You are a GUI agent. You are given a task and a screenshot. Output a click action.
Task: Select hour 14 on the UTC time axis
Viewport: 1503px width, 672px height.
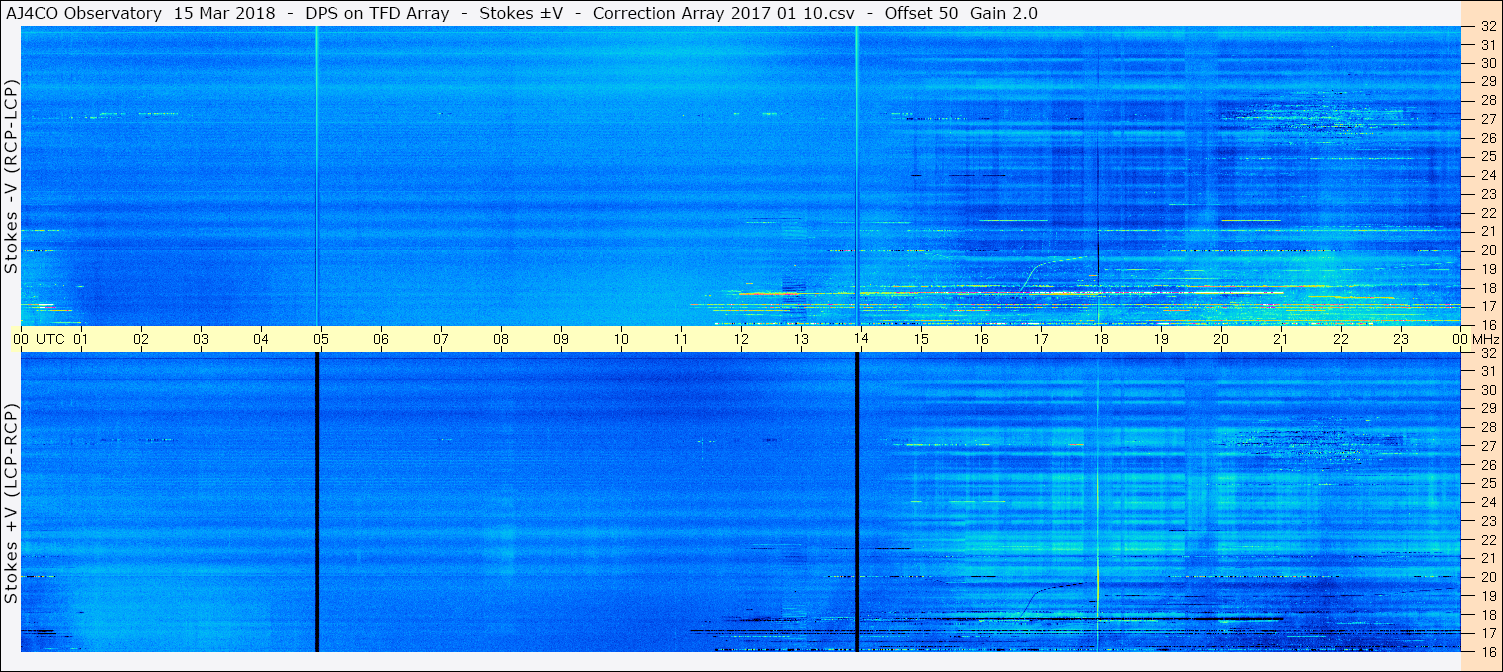point(860,339)
